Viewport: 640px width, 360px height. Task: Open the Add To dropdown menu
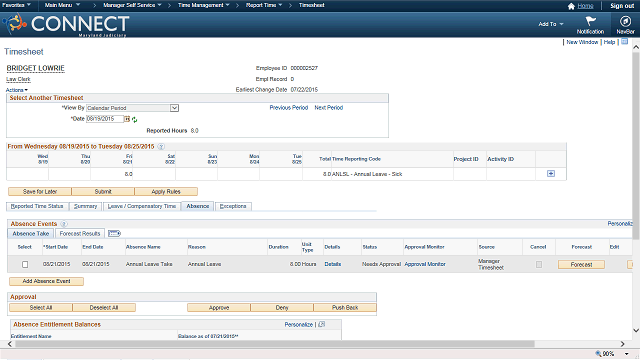click(x=550, y=24)
